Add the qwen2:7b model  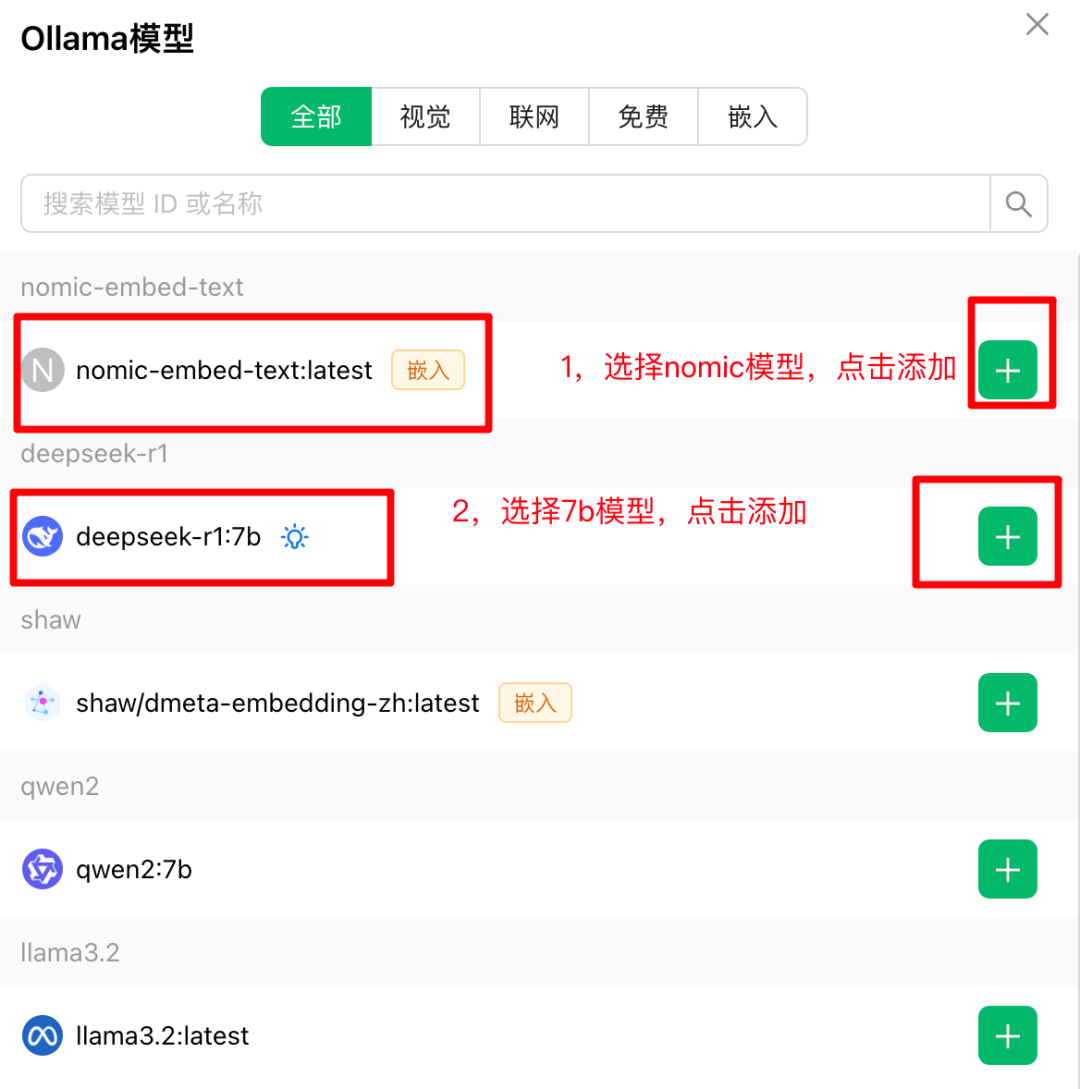[x=1007, y=869]
